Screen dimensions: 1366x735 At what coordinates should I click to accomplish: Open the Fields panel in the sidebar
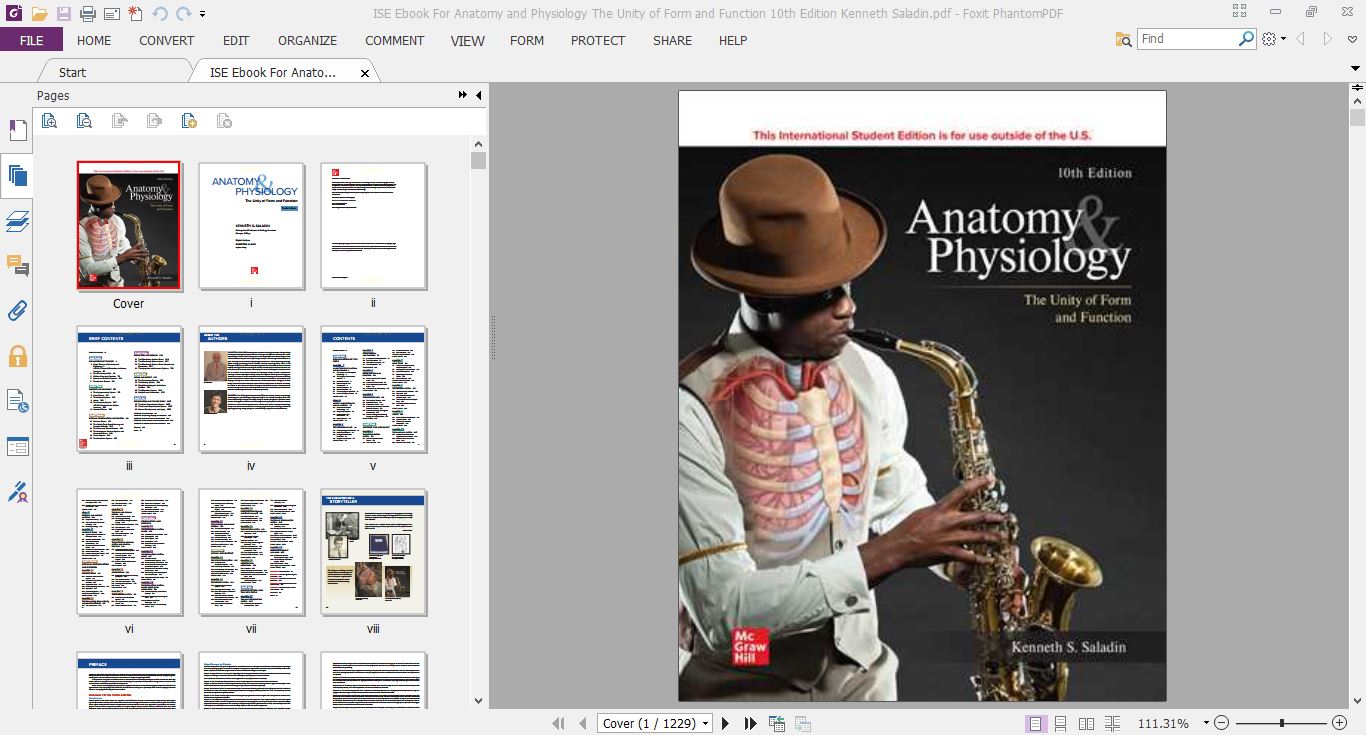[18, 446]
